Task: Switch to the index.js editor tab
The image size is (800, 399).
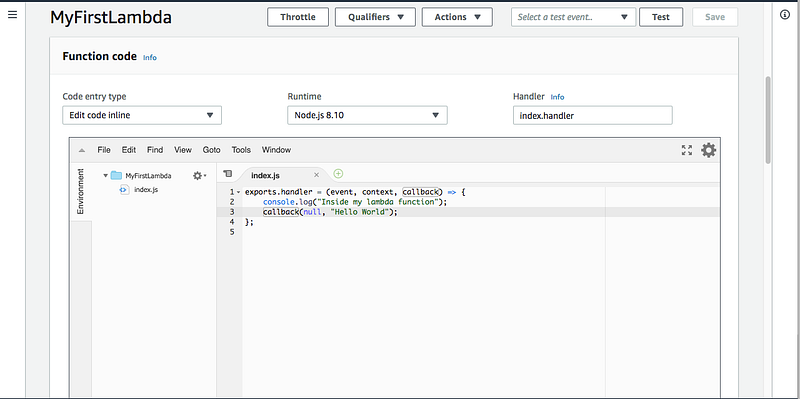Action: pos(280,175)
